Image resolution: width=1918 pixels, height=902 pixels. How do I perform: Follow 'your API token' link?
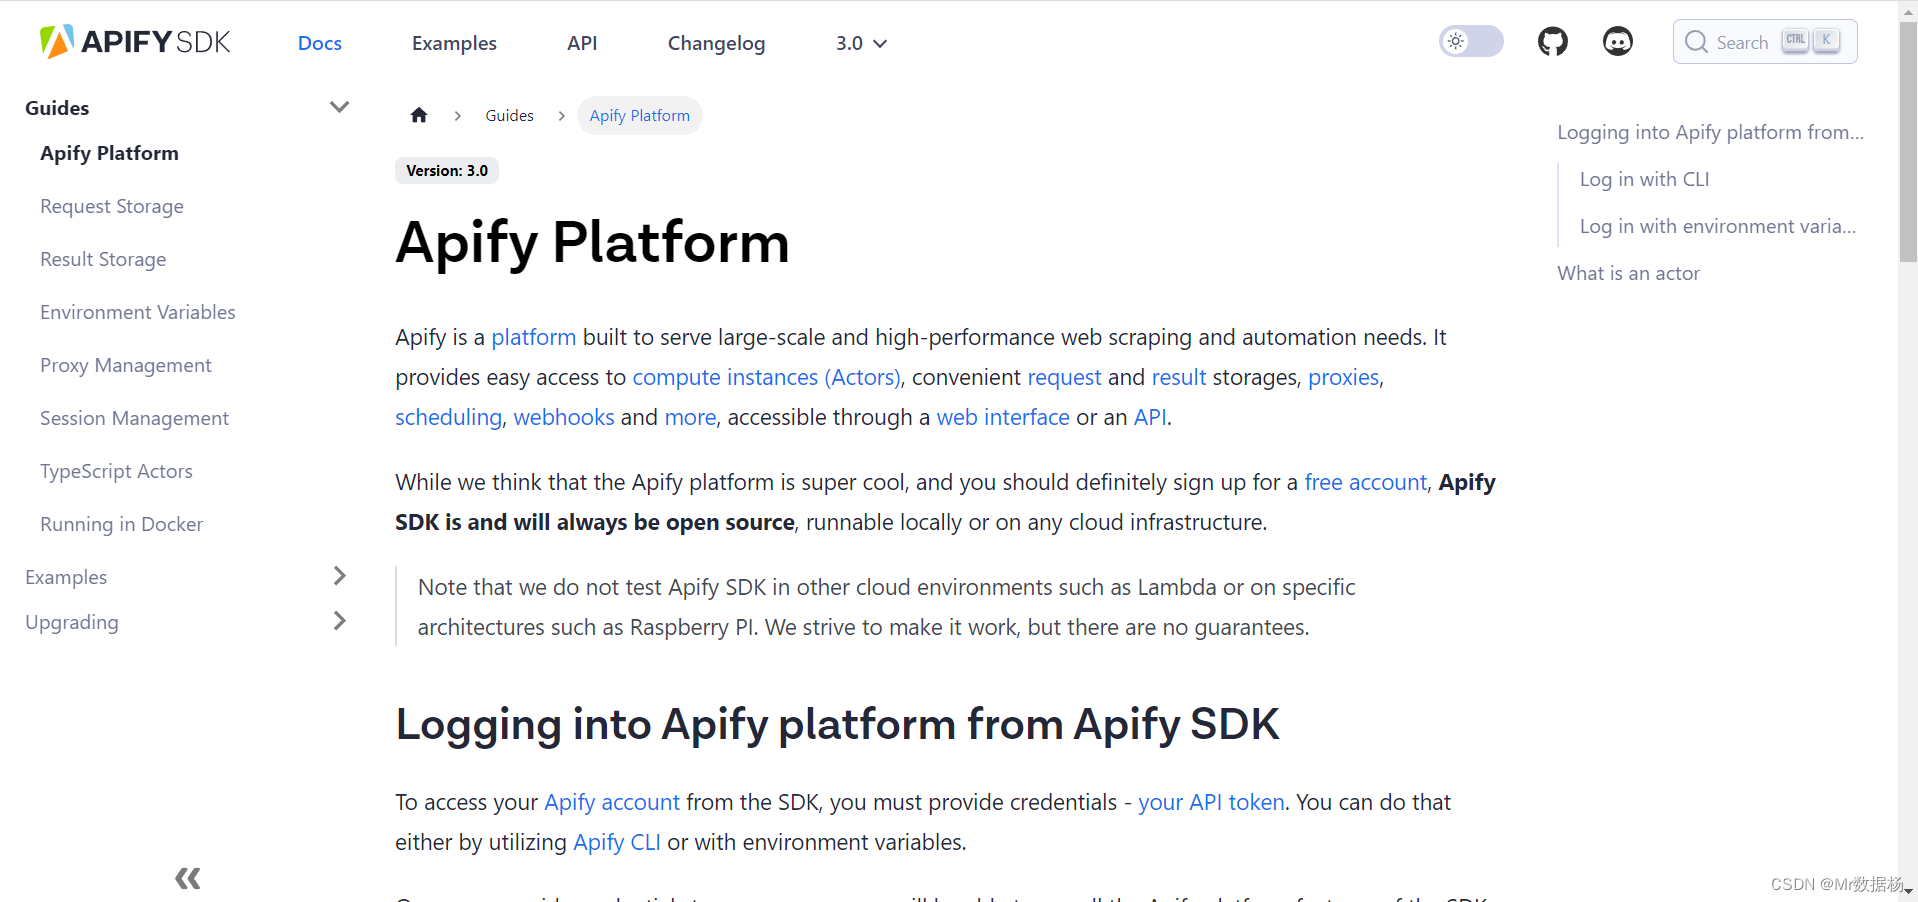pos(1211,802)
